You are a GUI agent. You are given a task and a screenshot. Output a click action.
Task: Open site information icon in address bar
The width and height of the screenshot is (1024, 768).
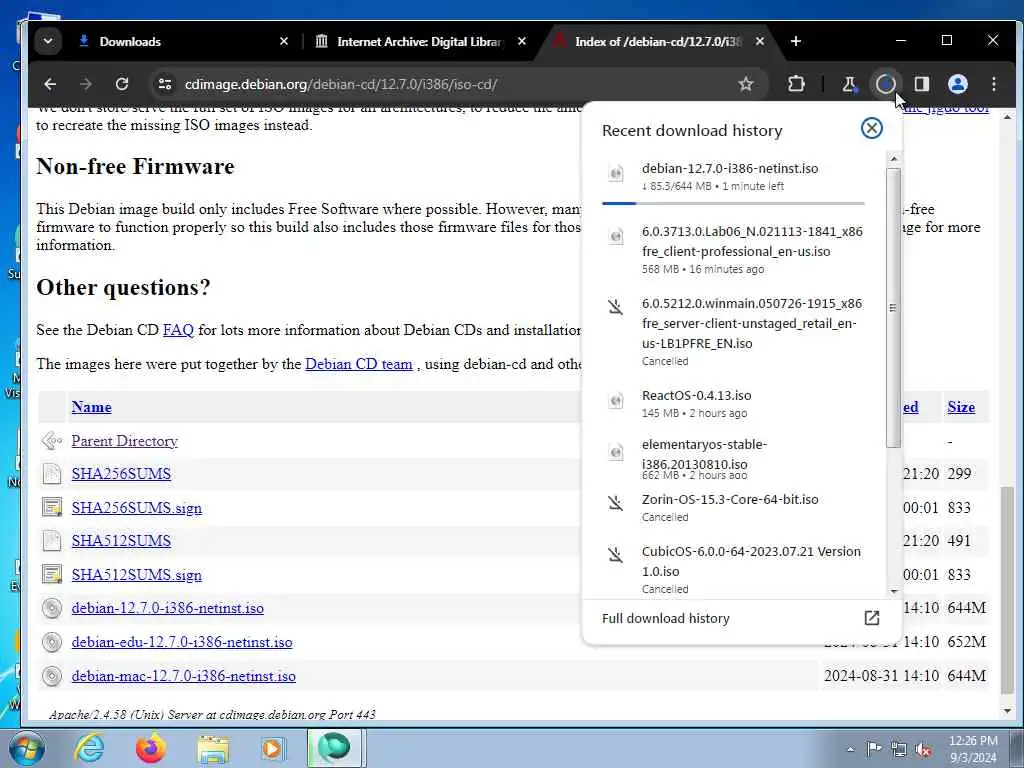point(165,84)
